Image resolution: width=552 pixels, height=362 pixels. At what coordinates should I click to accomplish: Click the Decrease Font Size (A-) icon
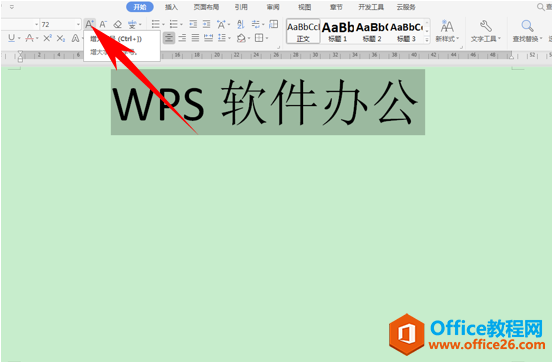point(103,24)
